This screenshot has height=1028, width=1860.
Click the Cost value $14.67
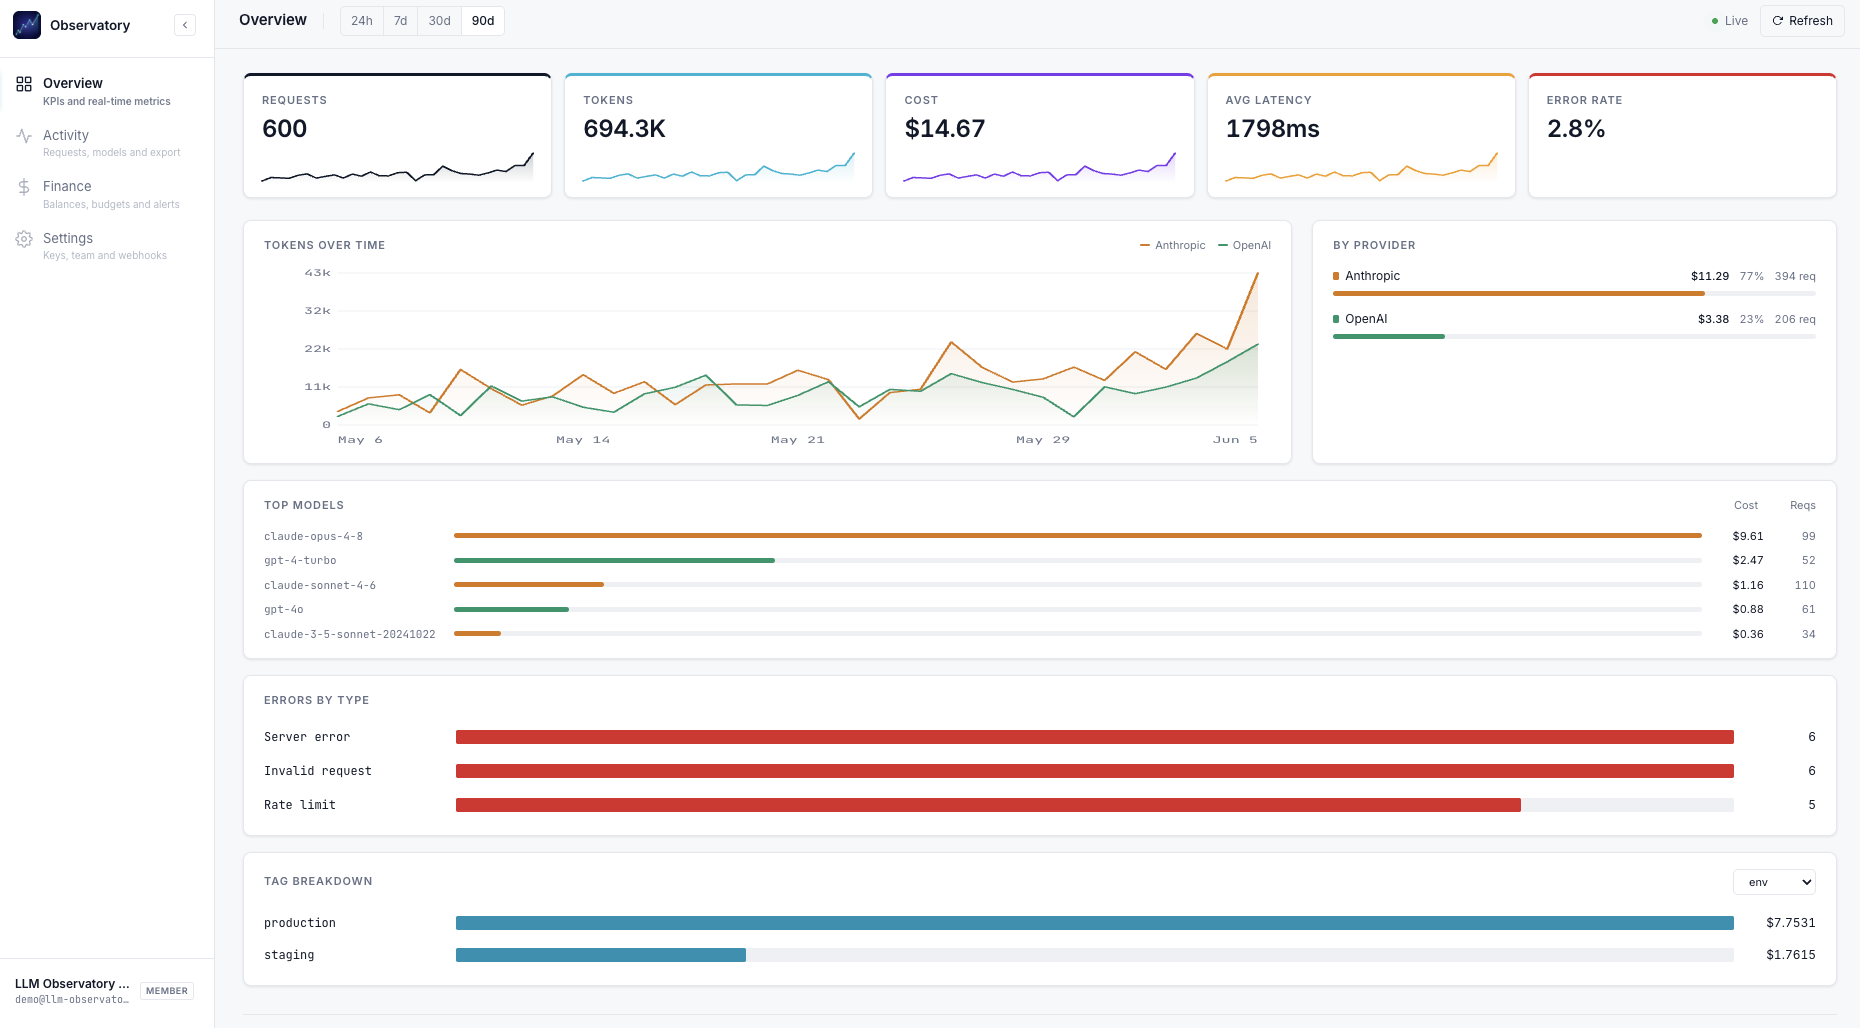point(945,129)
